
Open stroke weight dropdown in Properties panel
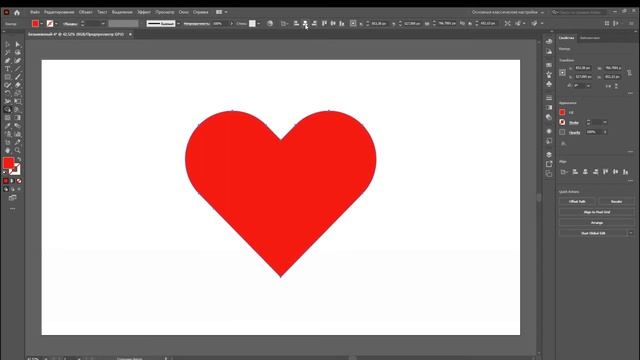click(x=605, y=122)
